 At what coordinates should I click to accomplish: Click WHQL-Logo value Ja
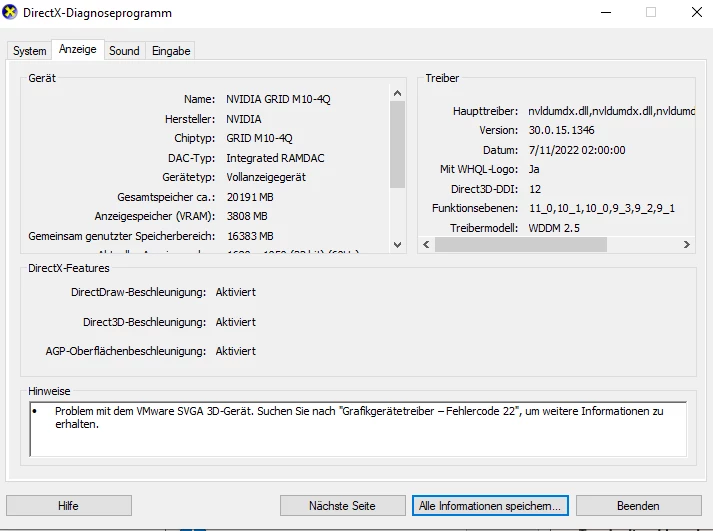(534, 170)
